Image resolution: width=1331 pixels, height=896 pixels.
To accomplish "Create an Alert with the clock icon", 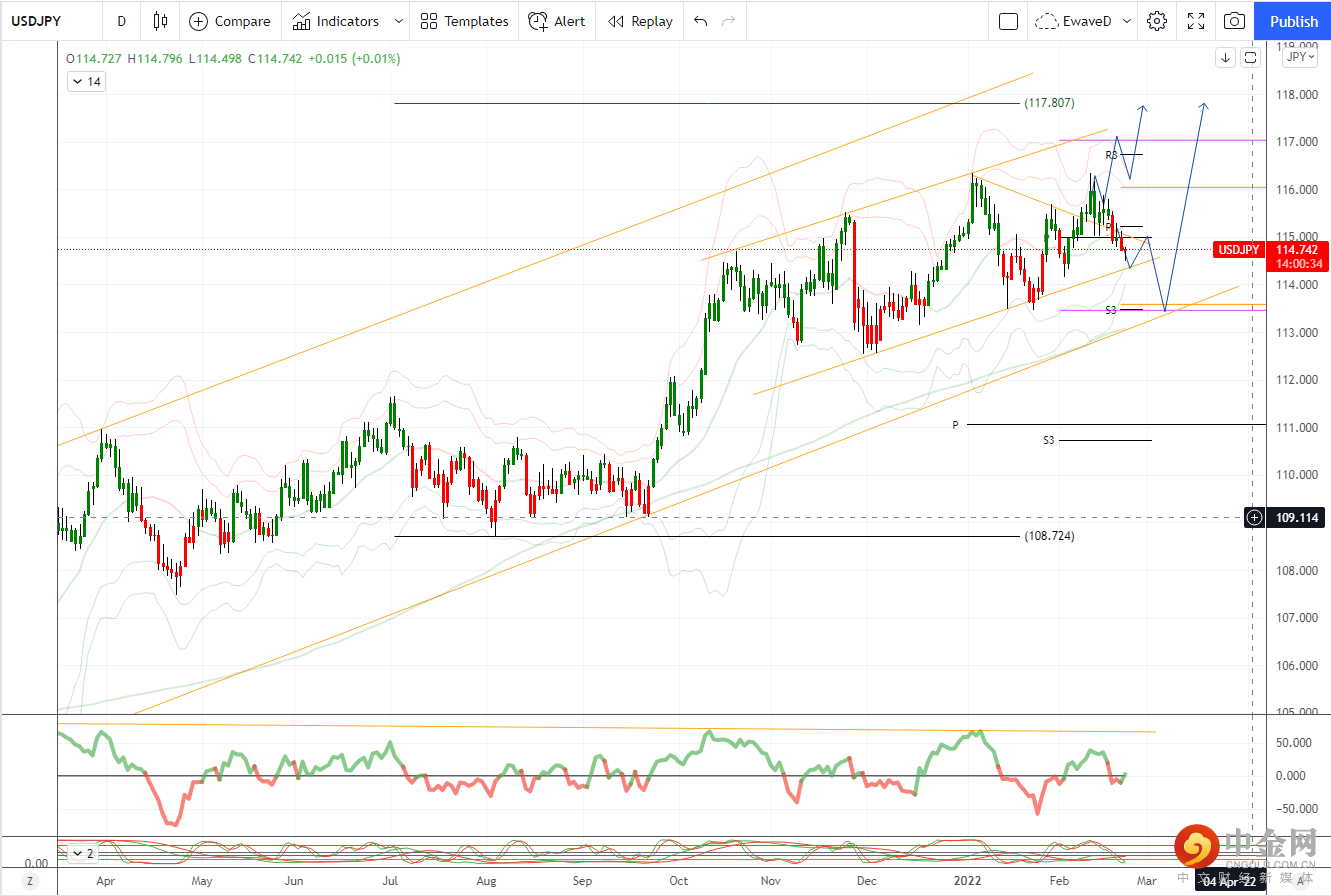I will [x=558, y=21].
